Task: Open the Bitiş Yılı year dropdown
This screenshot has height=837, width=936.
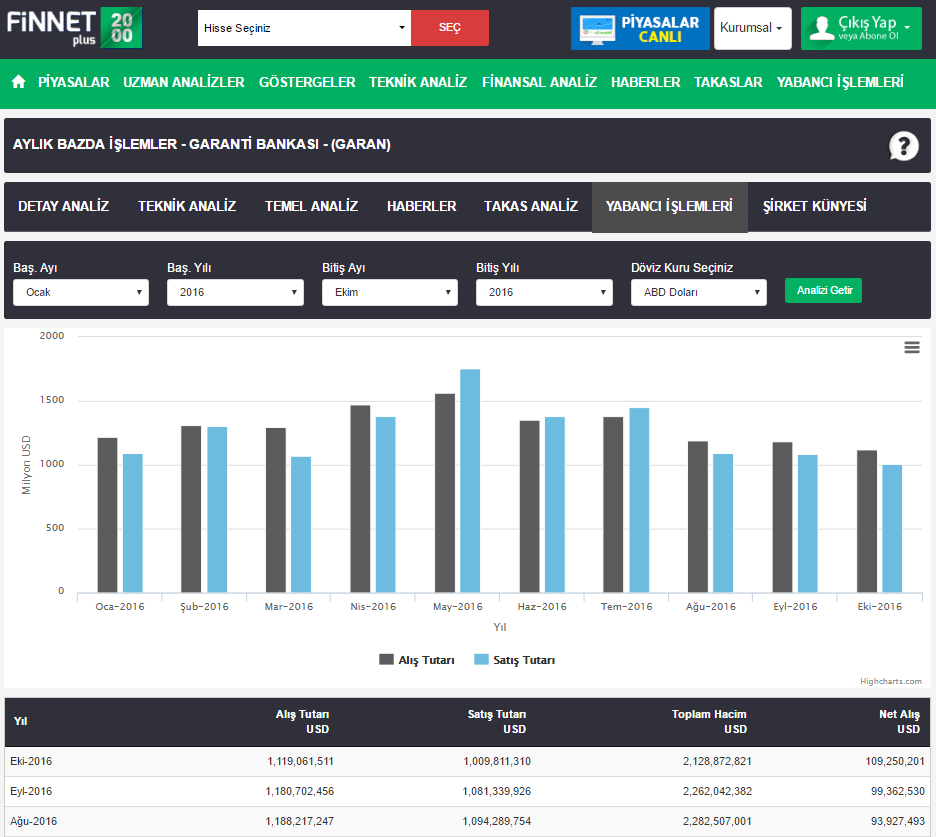Action: click(x=544, y=293)
